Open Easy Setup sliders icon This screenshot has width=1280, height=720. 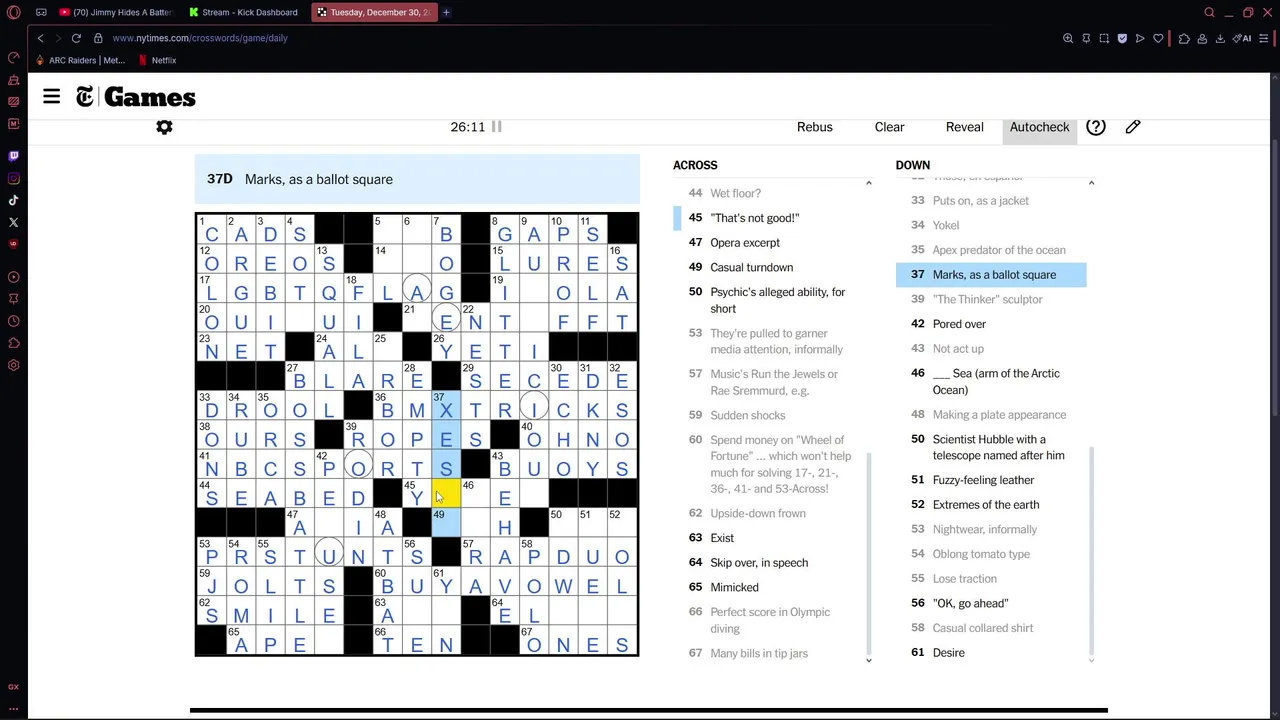tap(1266, 38)
